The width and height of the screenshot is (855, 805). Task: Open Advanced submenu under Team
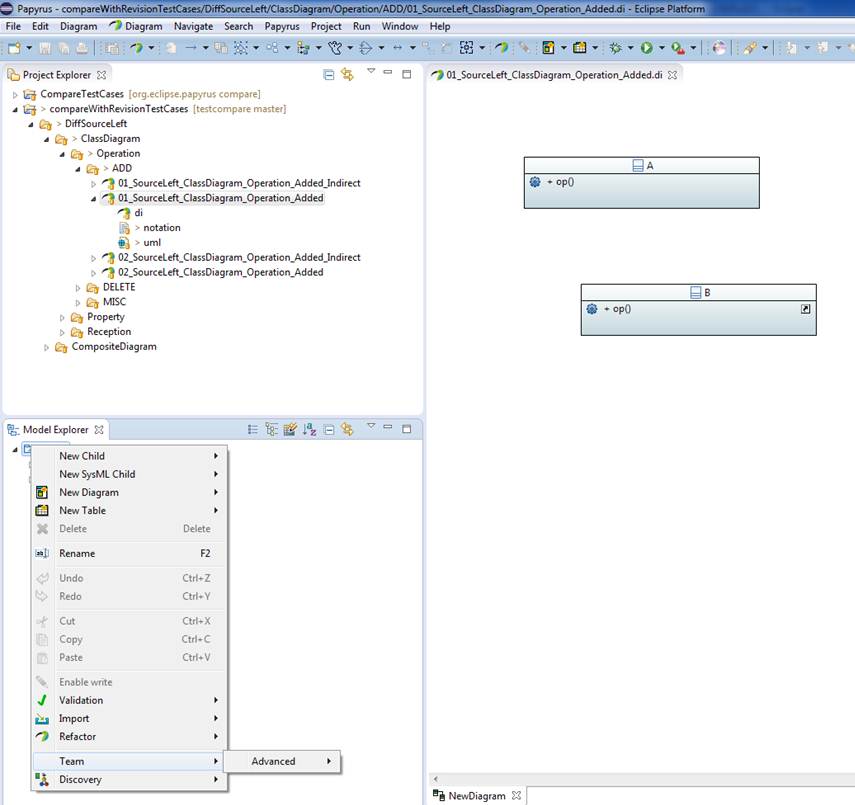(282, 761)
